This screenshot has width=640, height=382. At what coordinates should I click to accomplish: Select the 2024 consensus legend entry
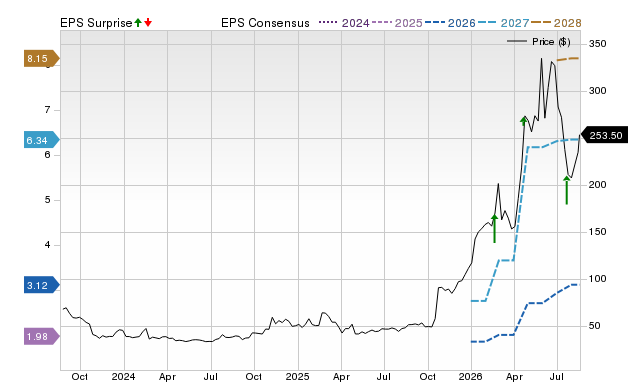(x=344, y=23)
